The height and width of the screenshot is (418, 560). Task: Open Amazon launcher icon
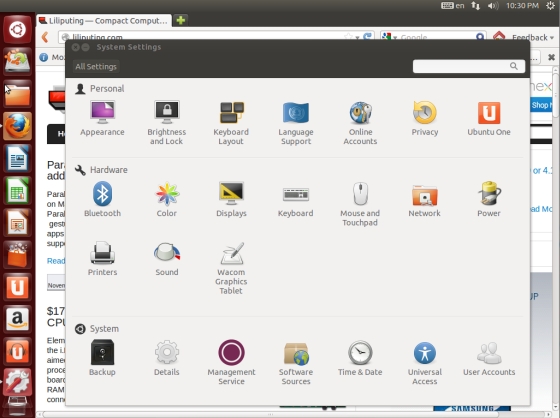pyautogui.click(x=17, y=319)
